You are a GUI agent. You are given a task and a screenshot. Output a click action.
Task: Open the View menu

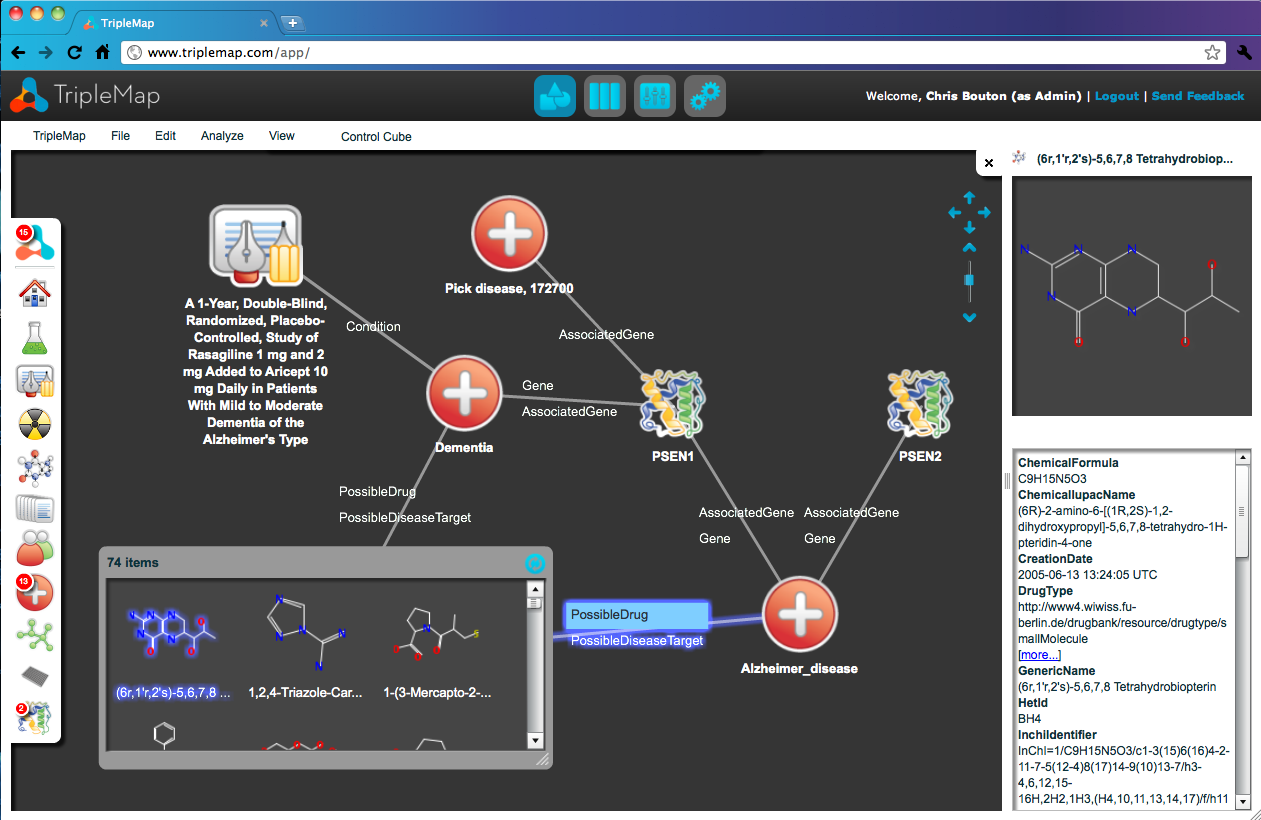(x=282, y=136)
